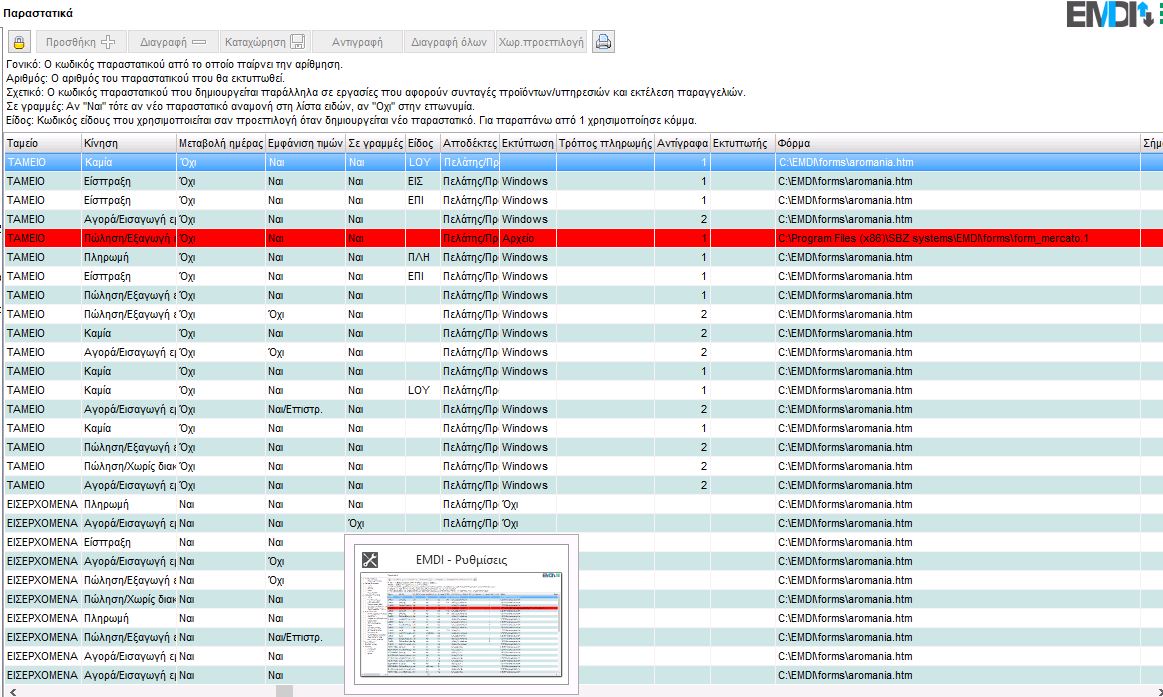This screenshot has width=1163, height=697.
Task: Click Αποδέκτες column header
Action: [x=470, y=143]
